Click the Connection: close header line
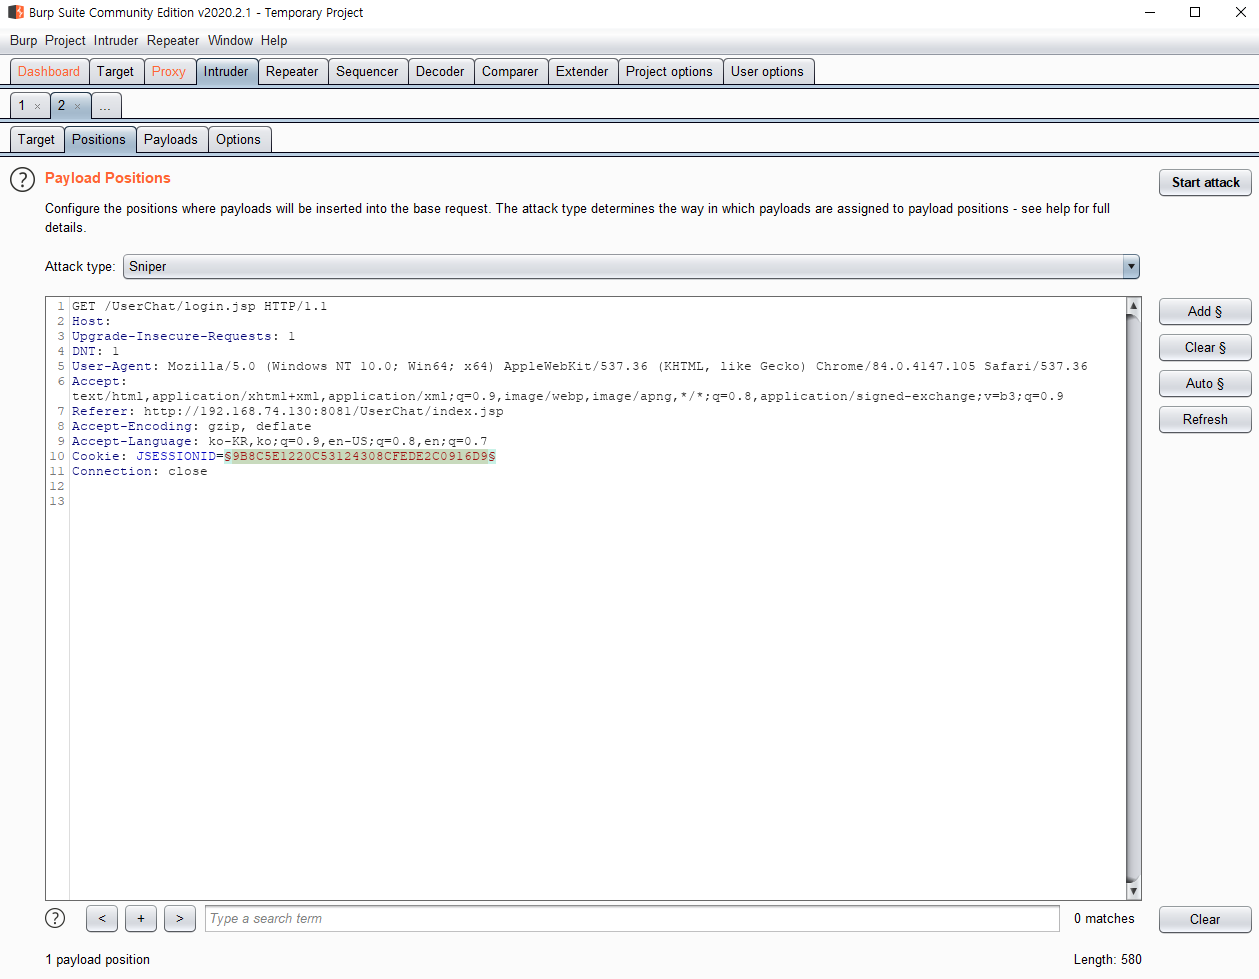 click(x=139, y=472)
